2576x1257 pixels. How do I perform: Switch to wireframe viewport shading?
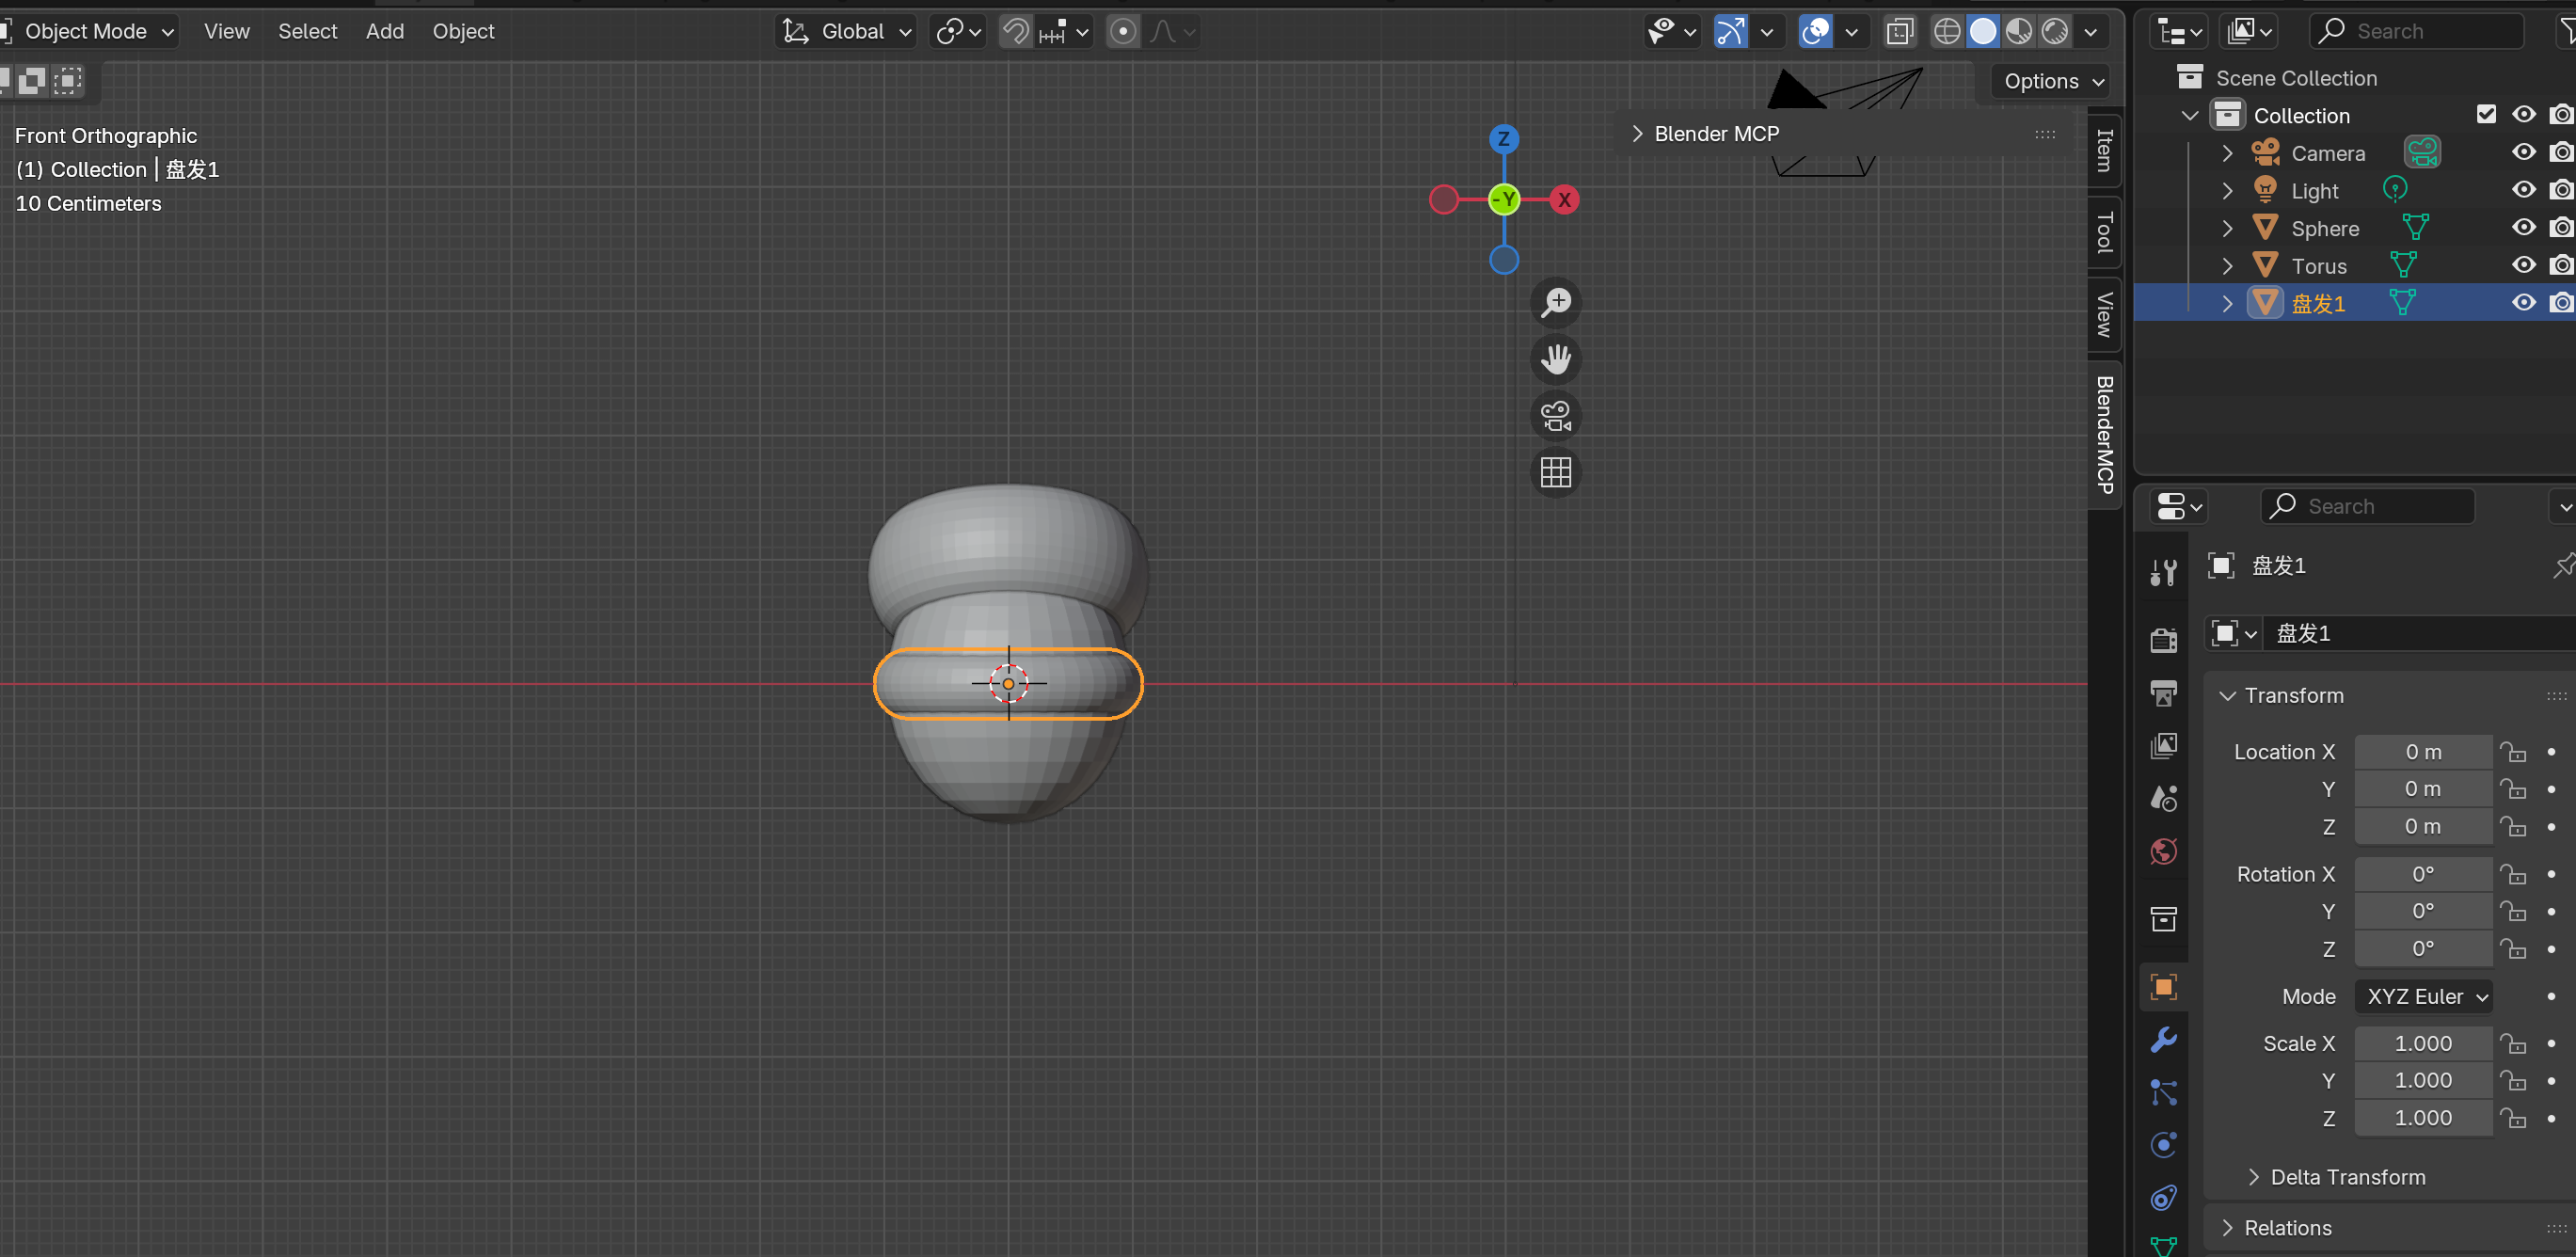1946,32
